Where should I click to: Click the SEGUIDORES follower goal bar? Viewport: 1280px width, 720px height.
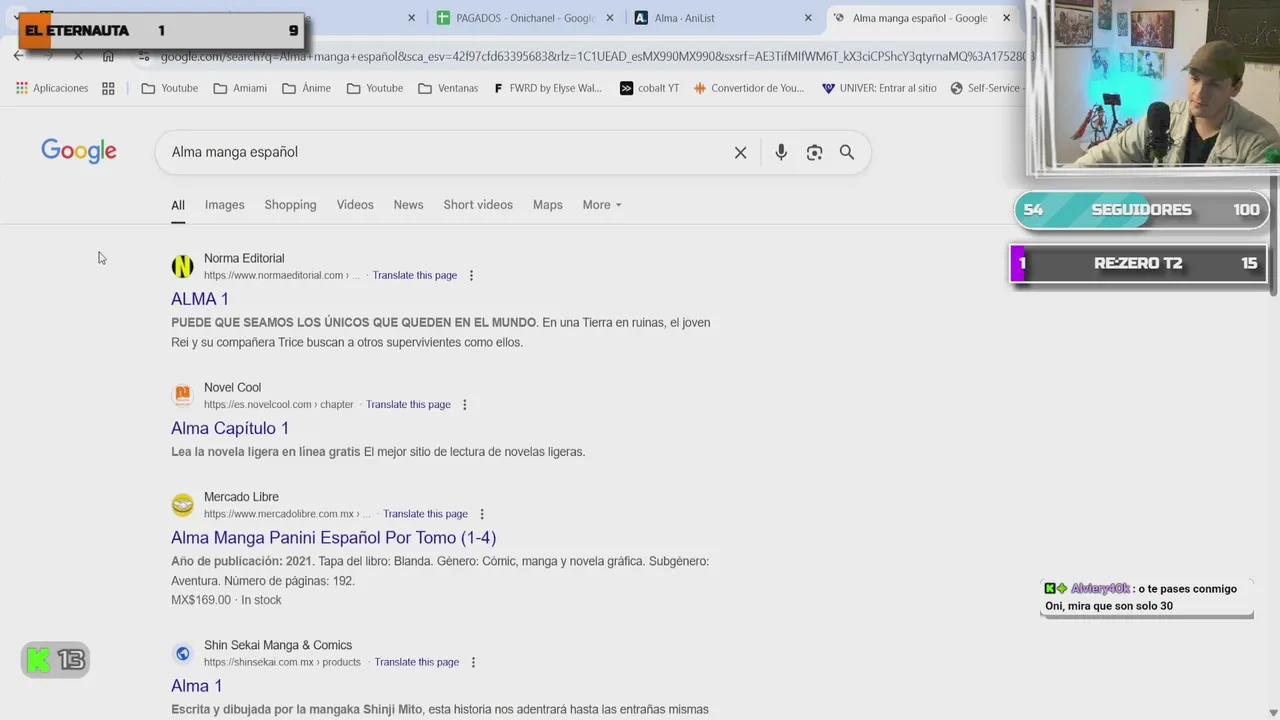point(1141,210)
